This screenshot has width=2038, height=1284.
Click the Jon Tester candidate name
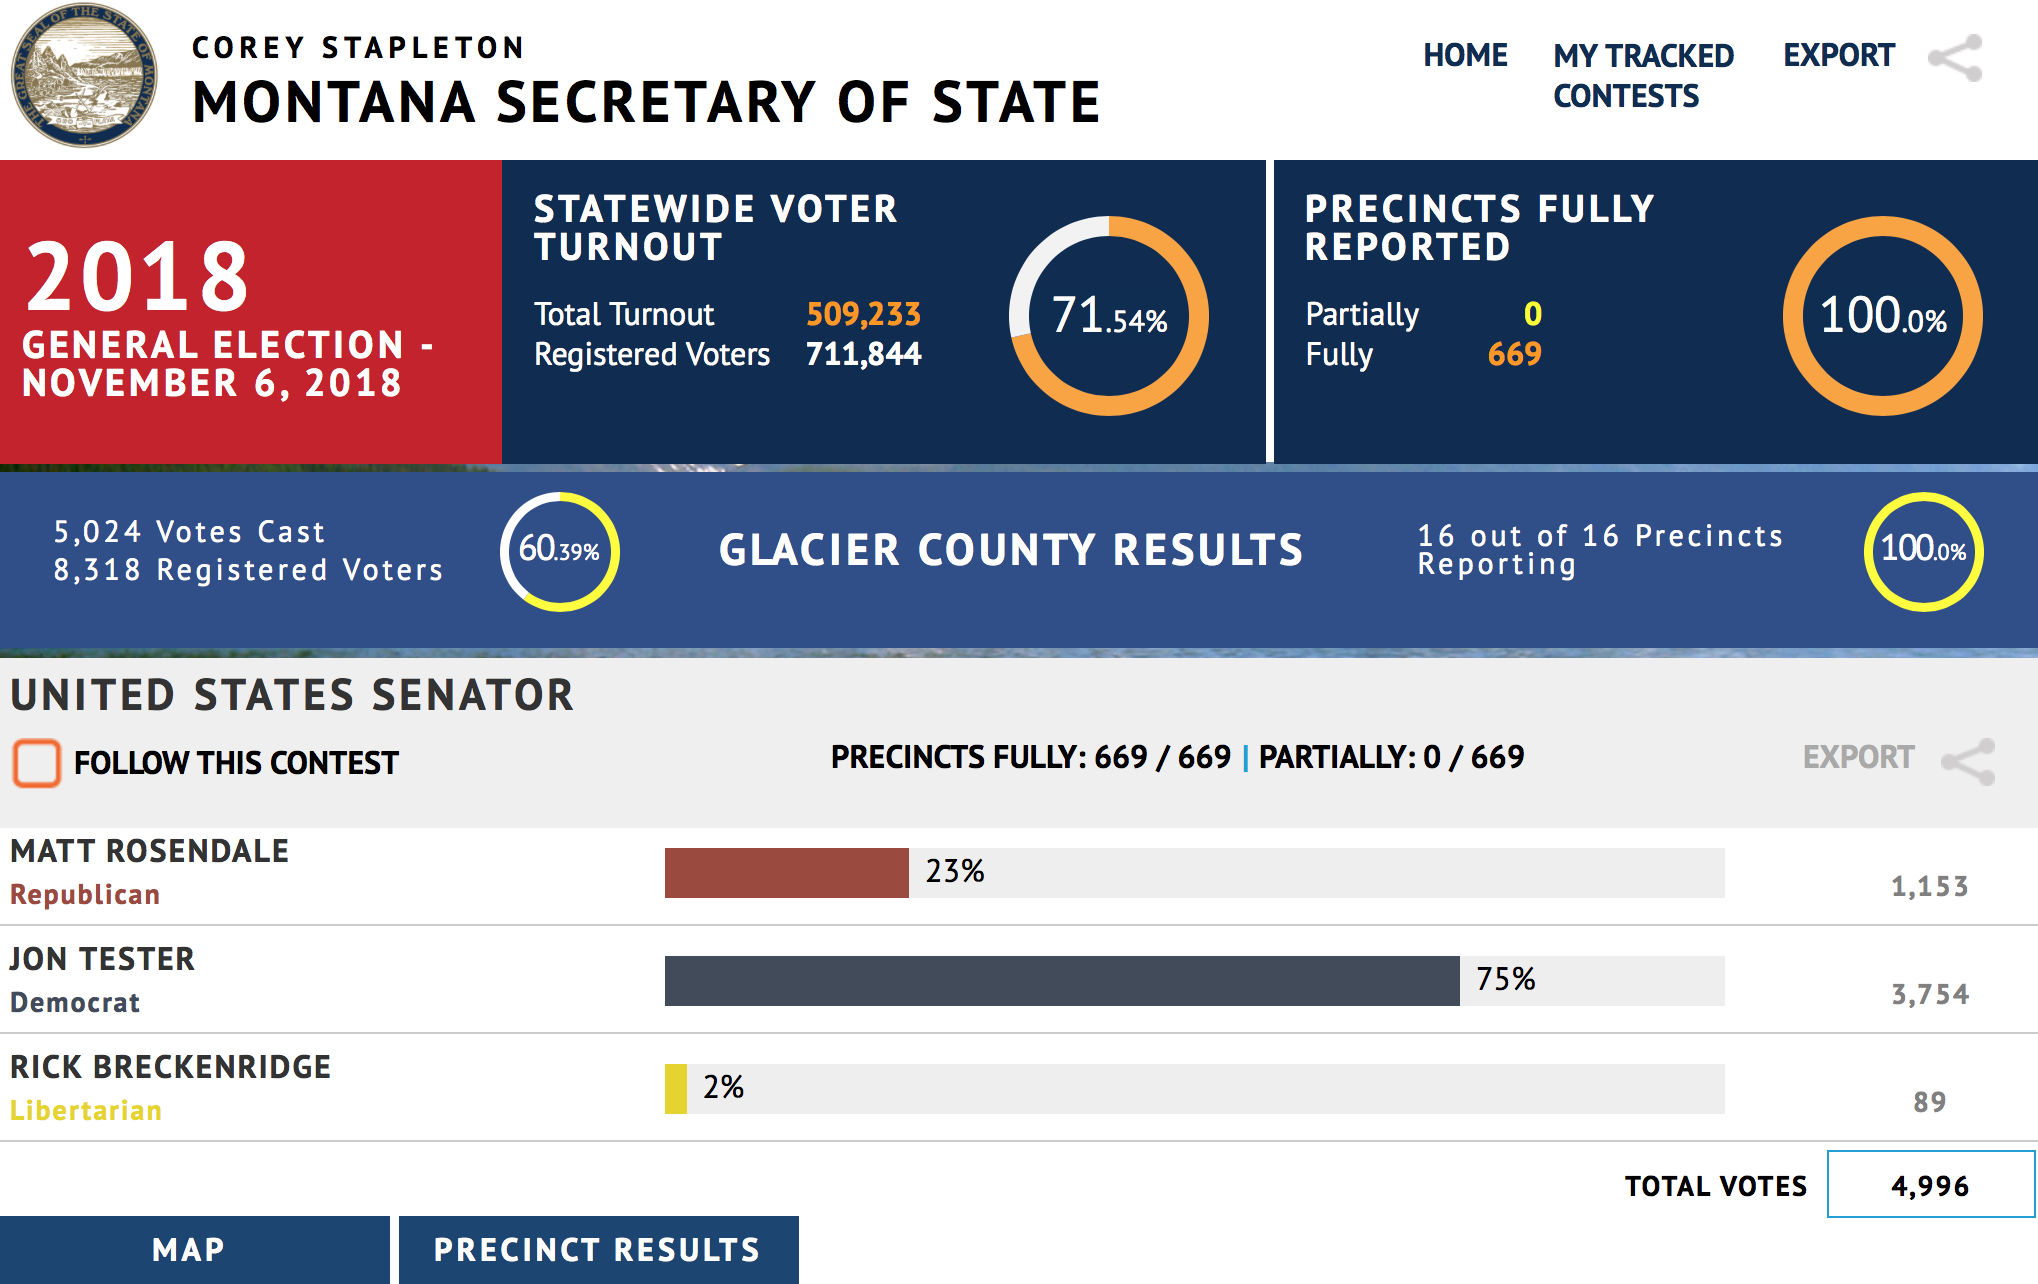[103, 958]
